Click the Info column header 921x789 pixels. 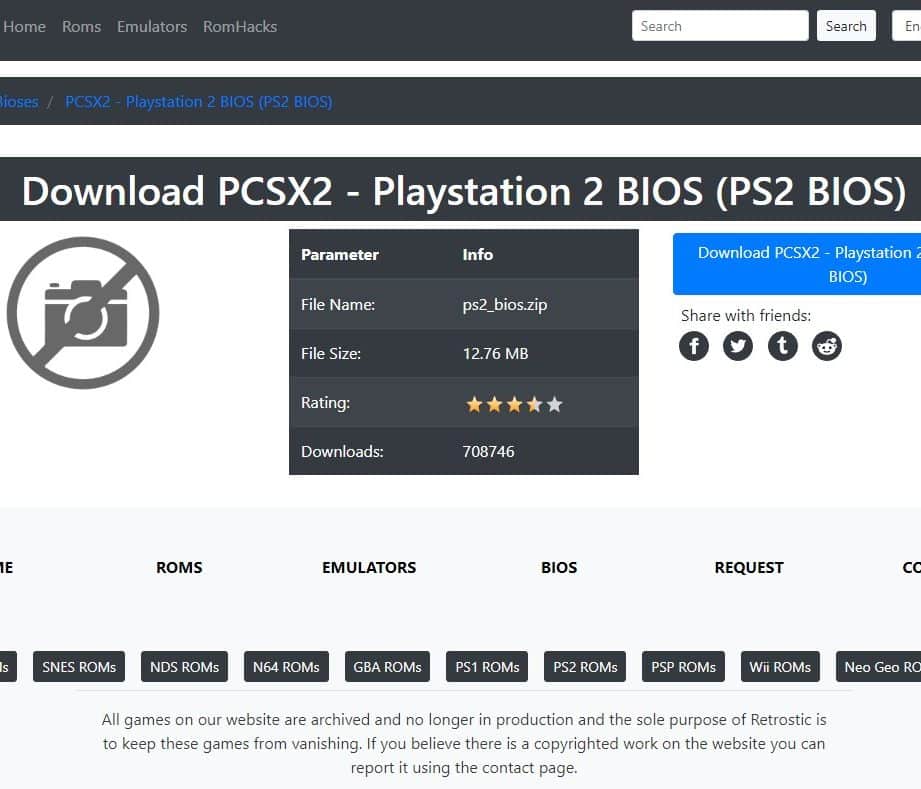pos(478,254)
